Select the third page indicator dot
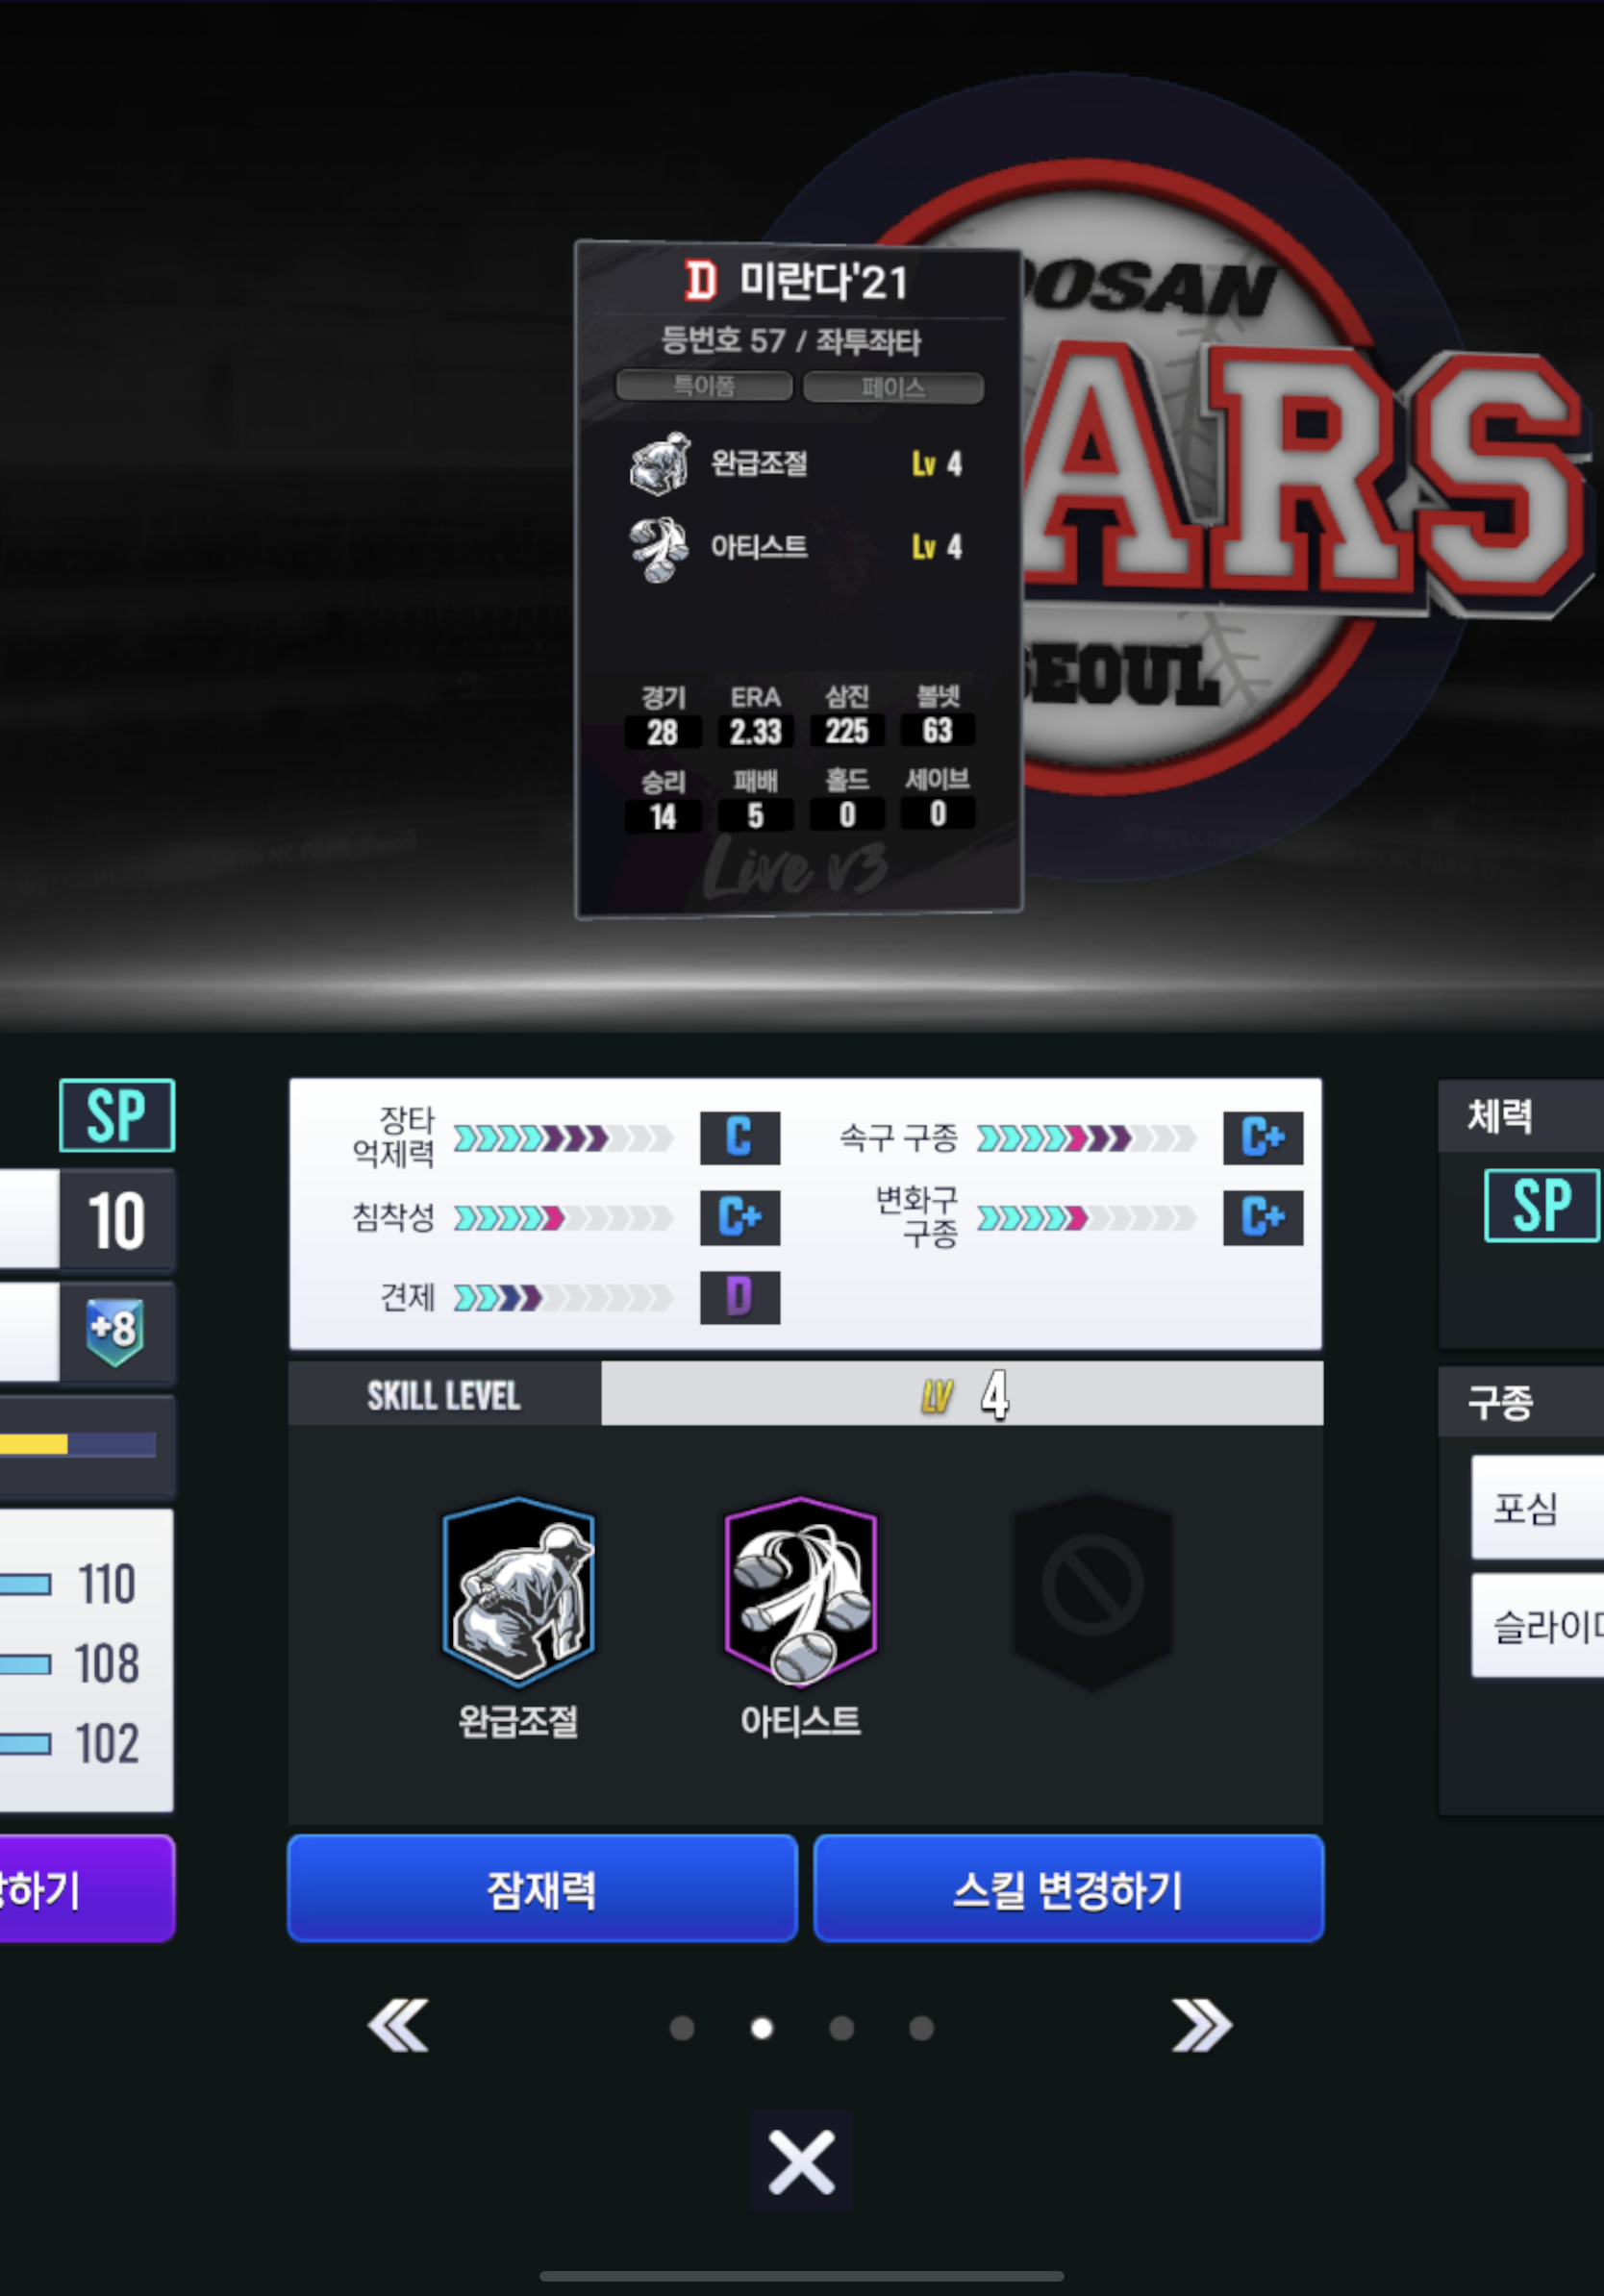This screenshot has height=2296, width=1604. click(x=842, y=2027)
